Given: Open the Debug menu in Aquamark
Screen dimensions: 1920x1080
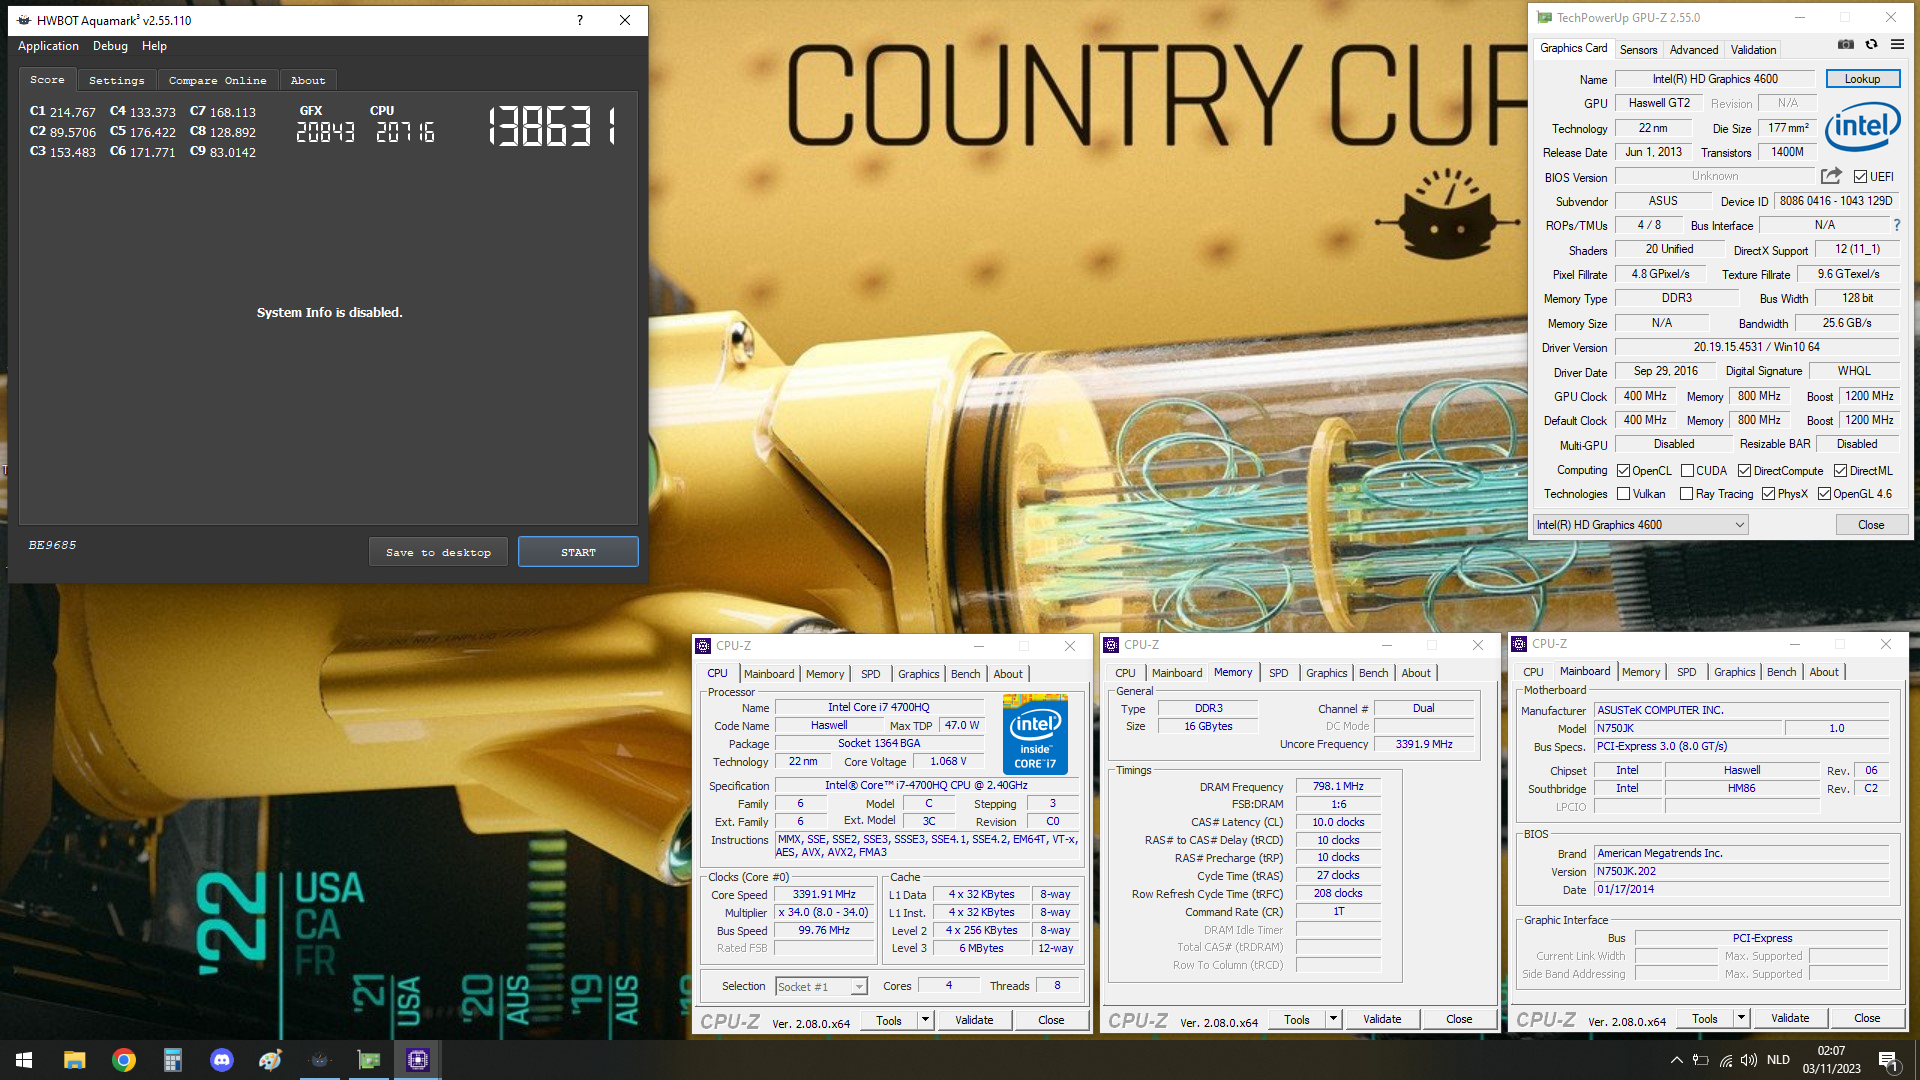Looking at the screenshot, I should (x=110, y=46).
